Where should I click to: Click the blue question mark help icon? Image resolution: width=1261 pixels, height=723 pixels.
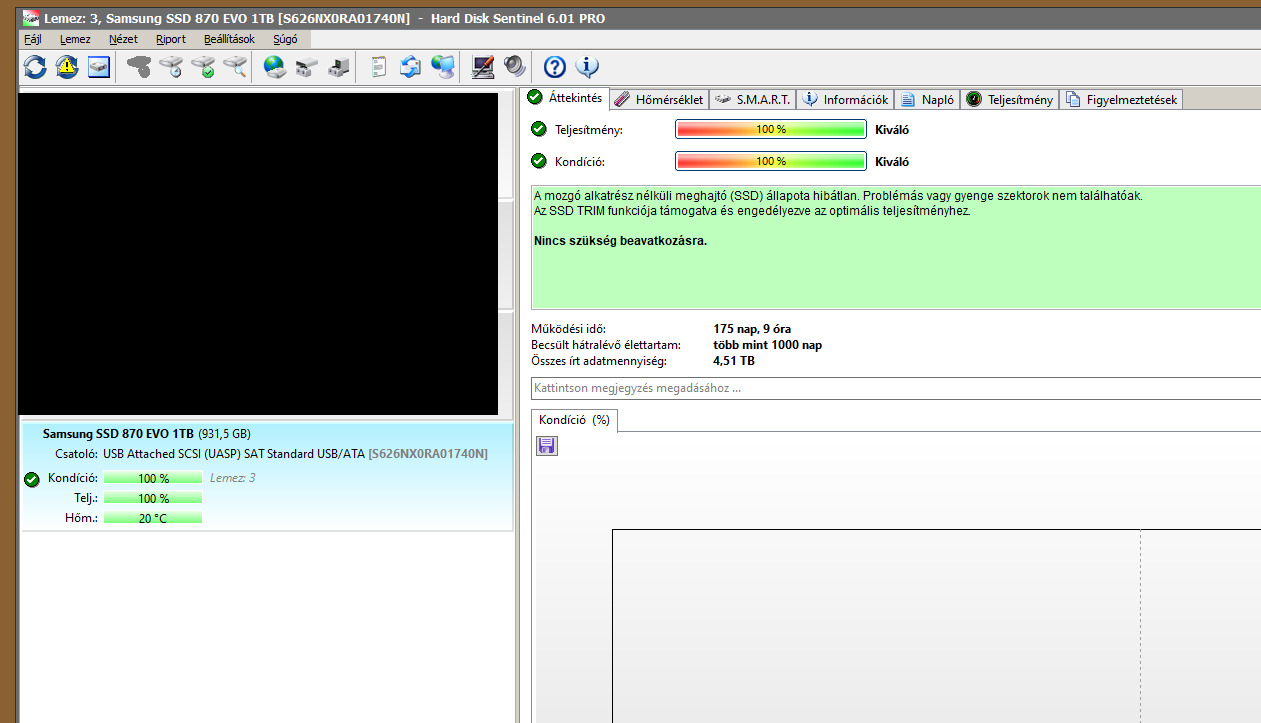point(555,67)
